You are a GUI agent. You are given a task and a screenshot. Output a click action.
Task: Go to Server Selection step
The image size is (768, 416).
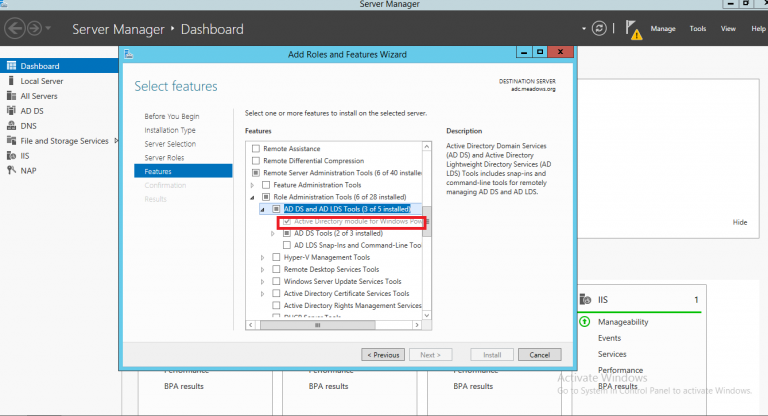170,144
